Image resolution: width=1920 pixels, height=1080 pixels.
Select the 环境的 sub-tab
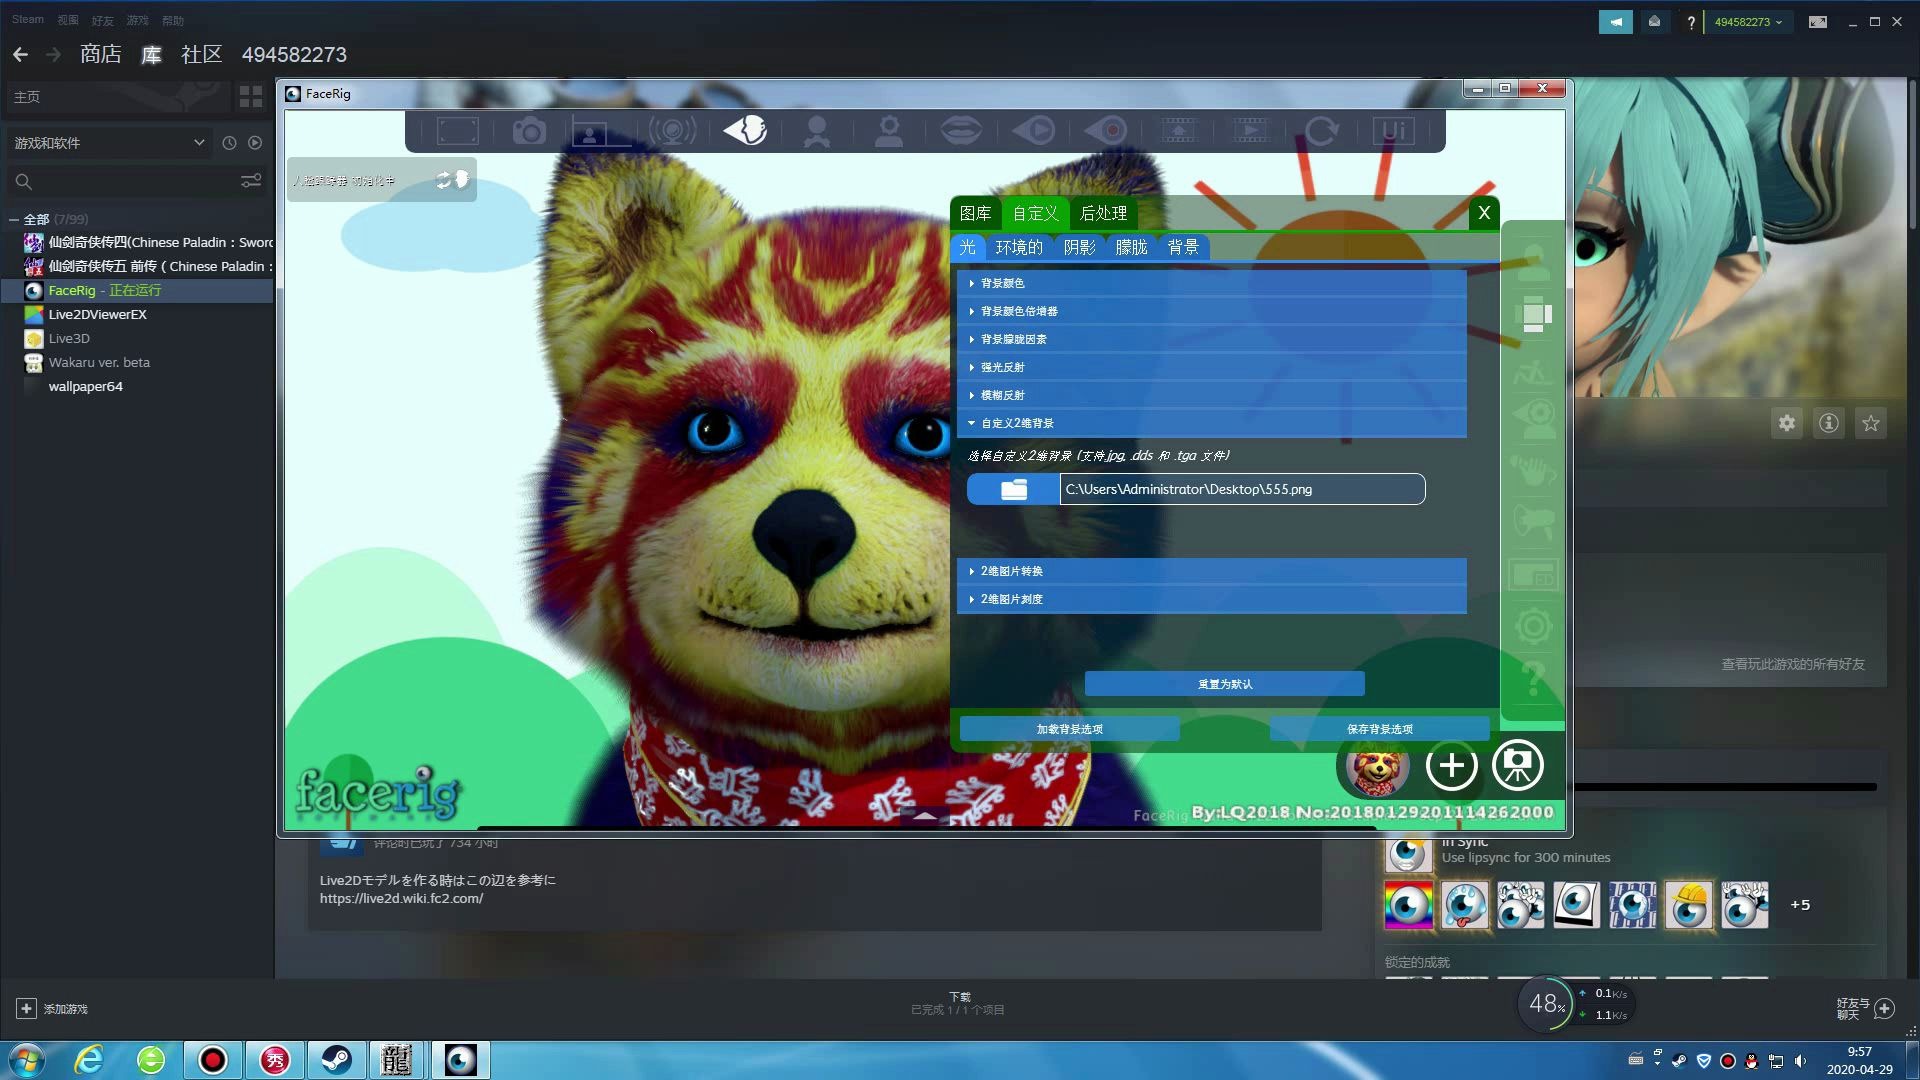pyautogui.click(x=1019, y=247)
